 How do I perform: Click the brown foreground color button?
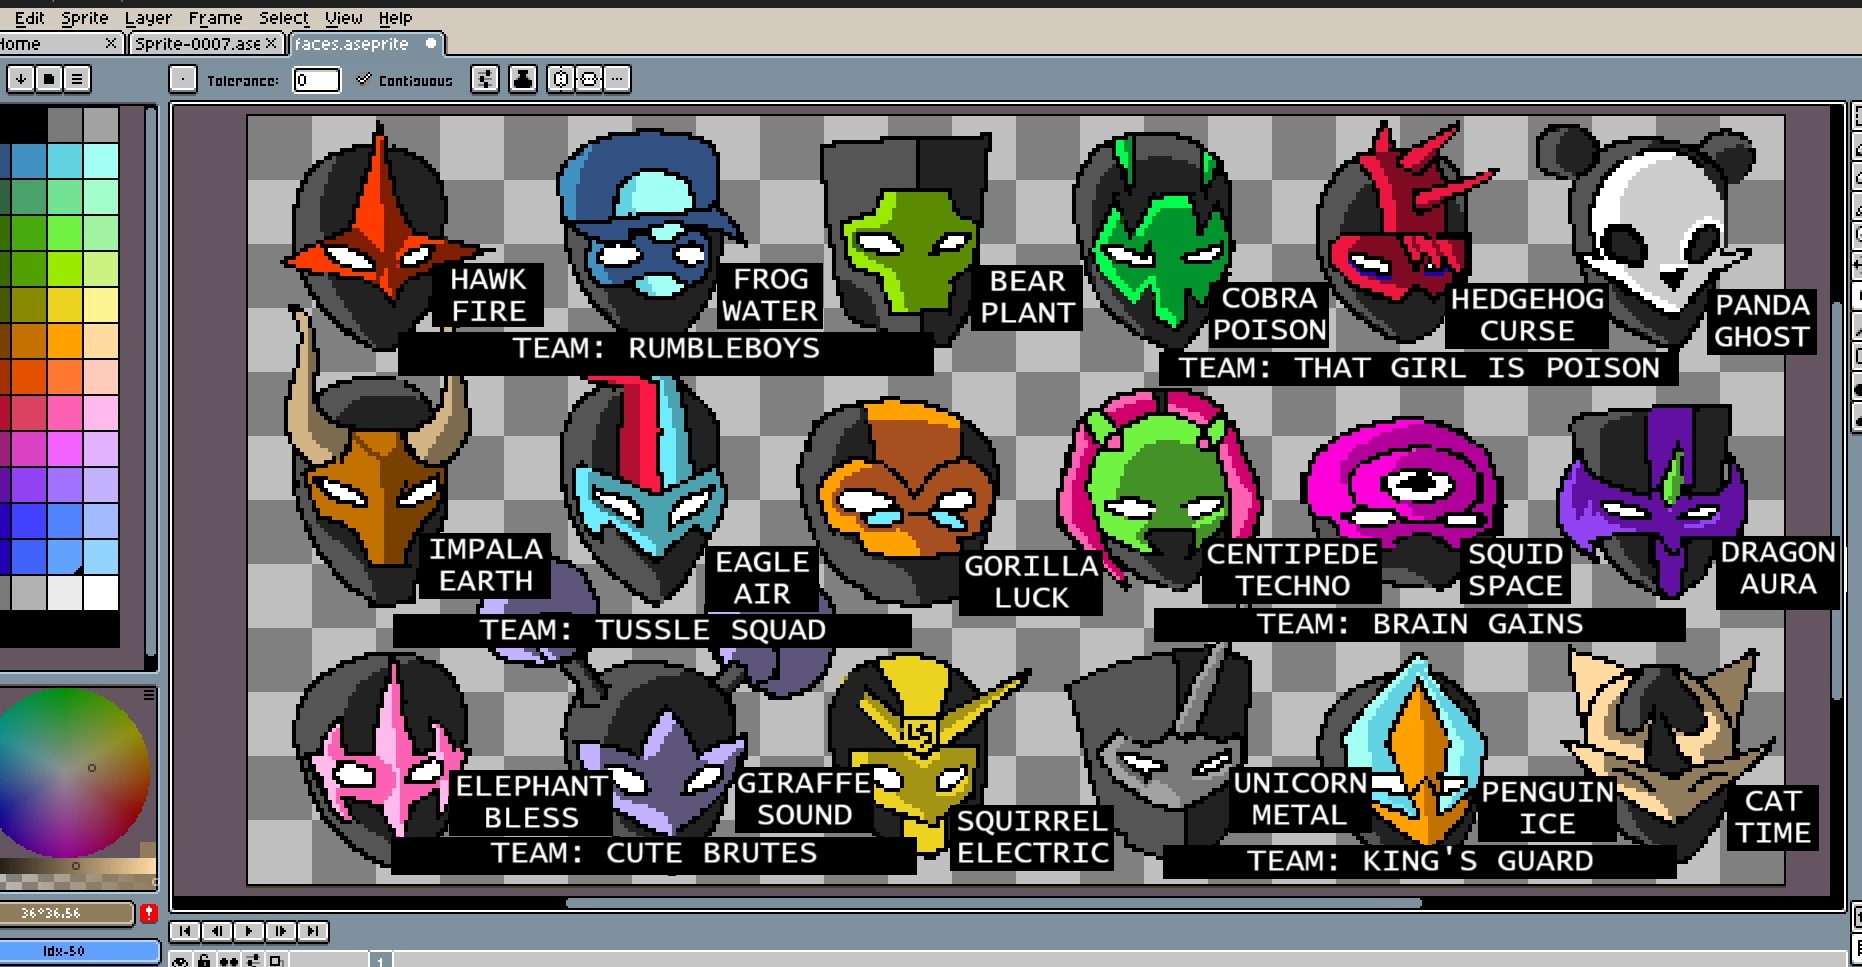pos(66,913)
